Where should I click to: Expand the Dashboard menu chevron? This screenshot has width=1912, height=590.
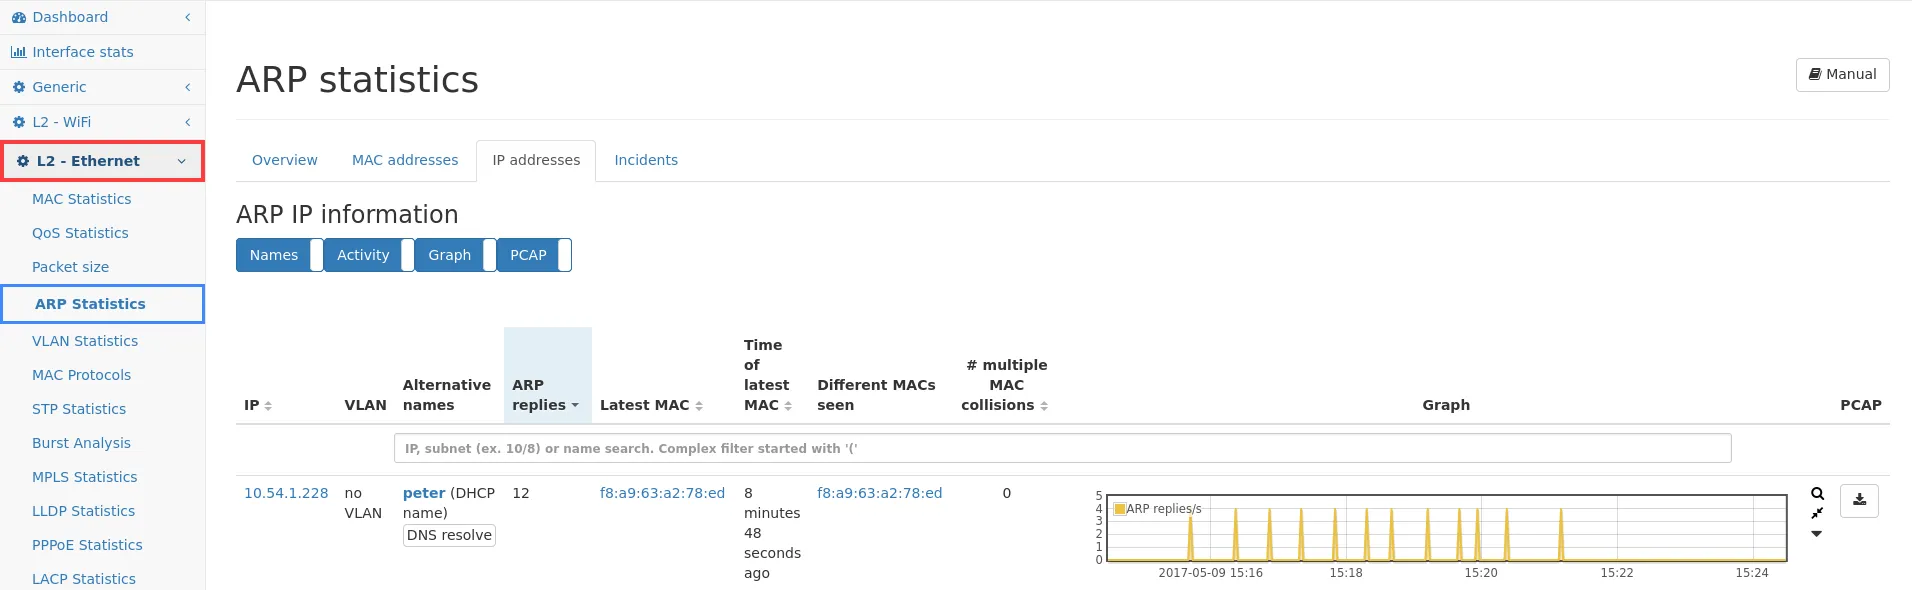[x=187, y=17]
